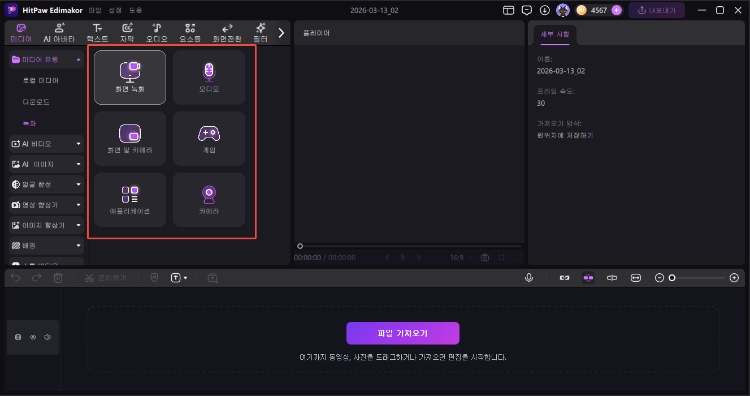Expand the AI 비디오 section
Screen dimensions: 750x396
point(46,143)
